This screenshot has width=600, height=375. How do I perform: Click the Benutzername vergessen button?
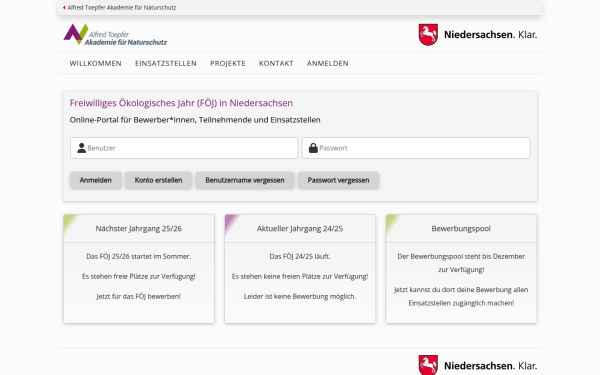[245, 180]
